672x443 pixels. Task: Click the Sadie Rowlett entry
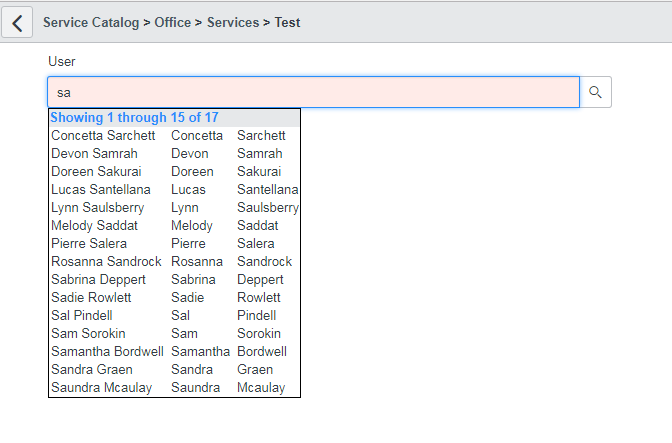pyautogui.click(x=91, y=298)
